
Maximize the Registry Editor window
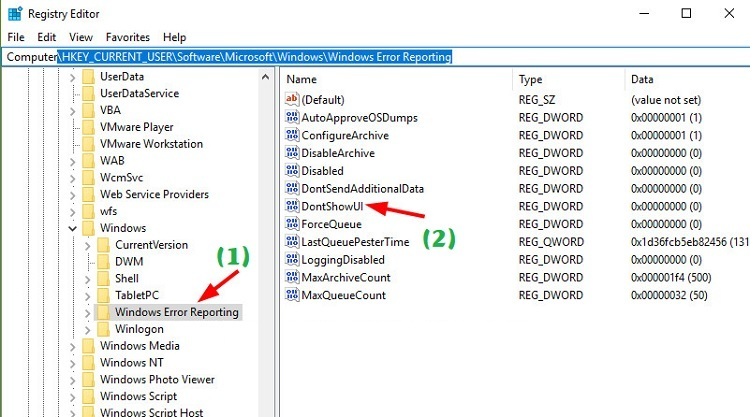click(686, 13)
